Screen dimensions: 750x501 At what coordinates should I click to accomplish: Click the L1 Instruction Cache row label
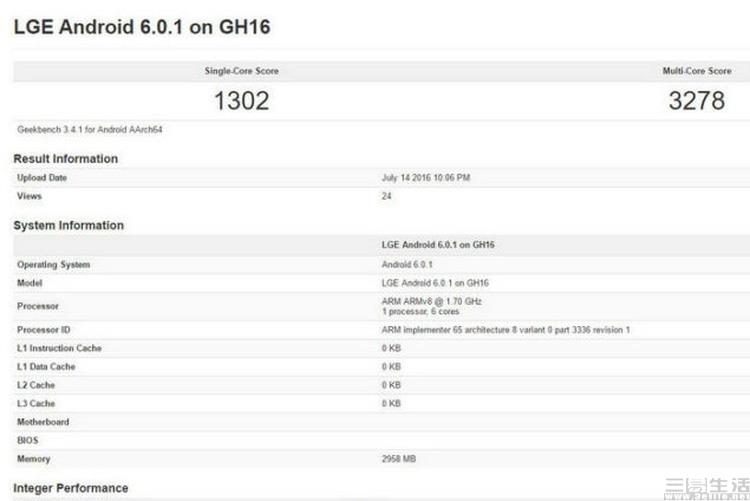click(x=59, y=348)
